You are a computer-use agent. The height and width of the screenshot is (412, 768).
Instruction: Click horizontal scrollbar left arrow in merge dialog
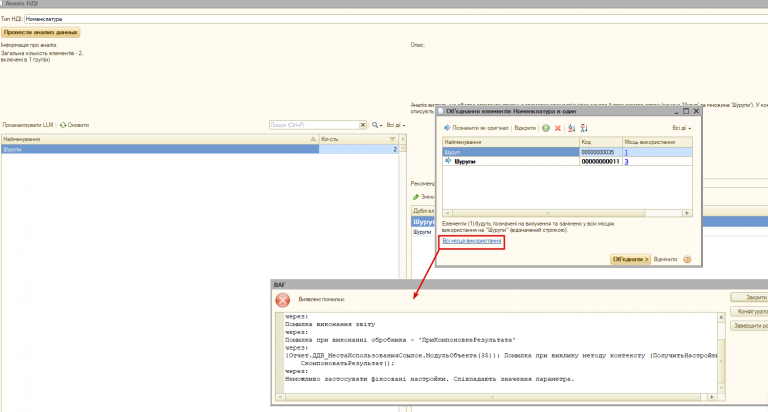coord(447,213)
